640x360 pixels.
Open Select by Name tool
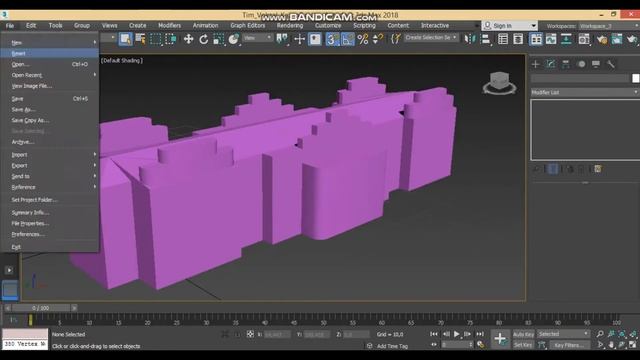click(140, 39)
